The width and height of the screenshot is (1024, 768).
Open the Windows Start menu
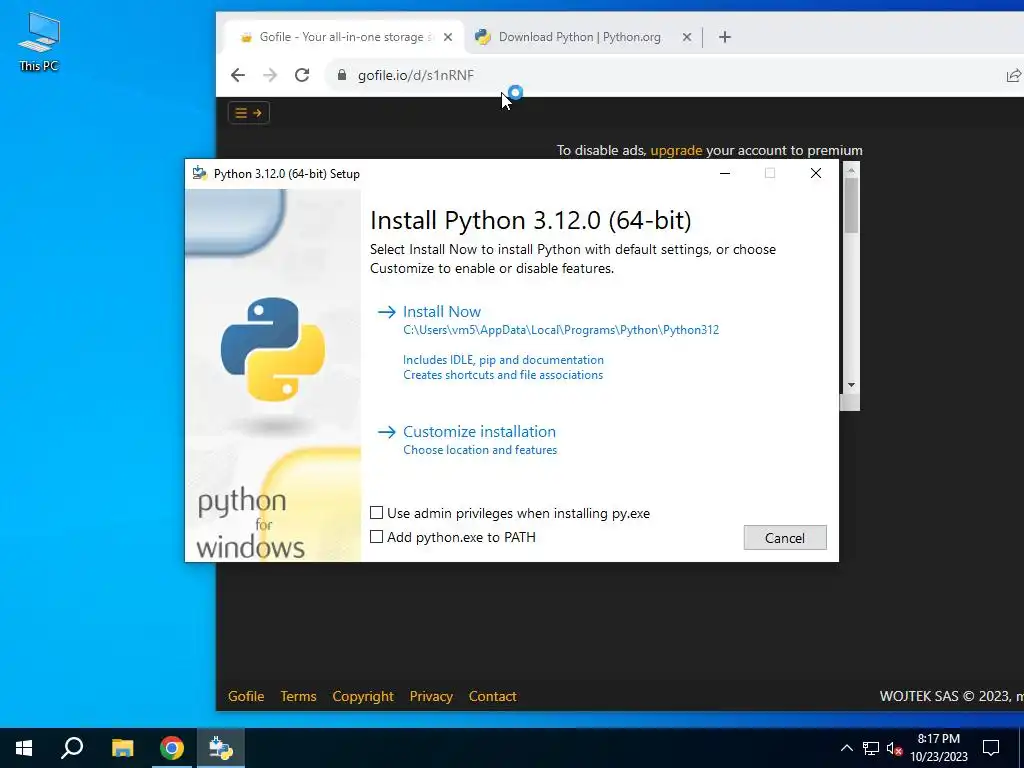pos(24,748)
